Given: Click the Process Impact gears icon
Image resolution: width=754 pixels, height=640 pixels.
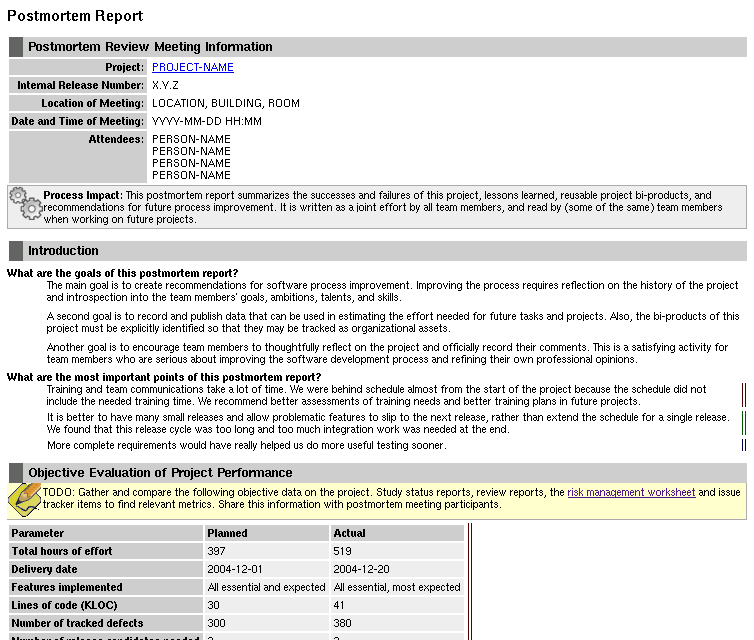Looking at the screenshot, I should [25, 204].
